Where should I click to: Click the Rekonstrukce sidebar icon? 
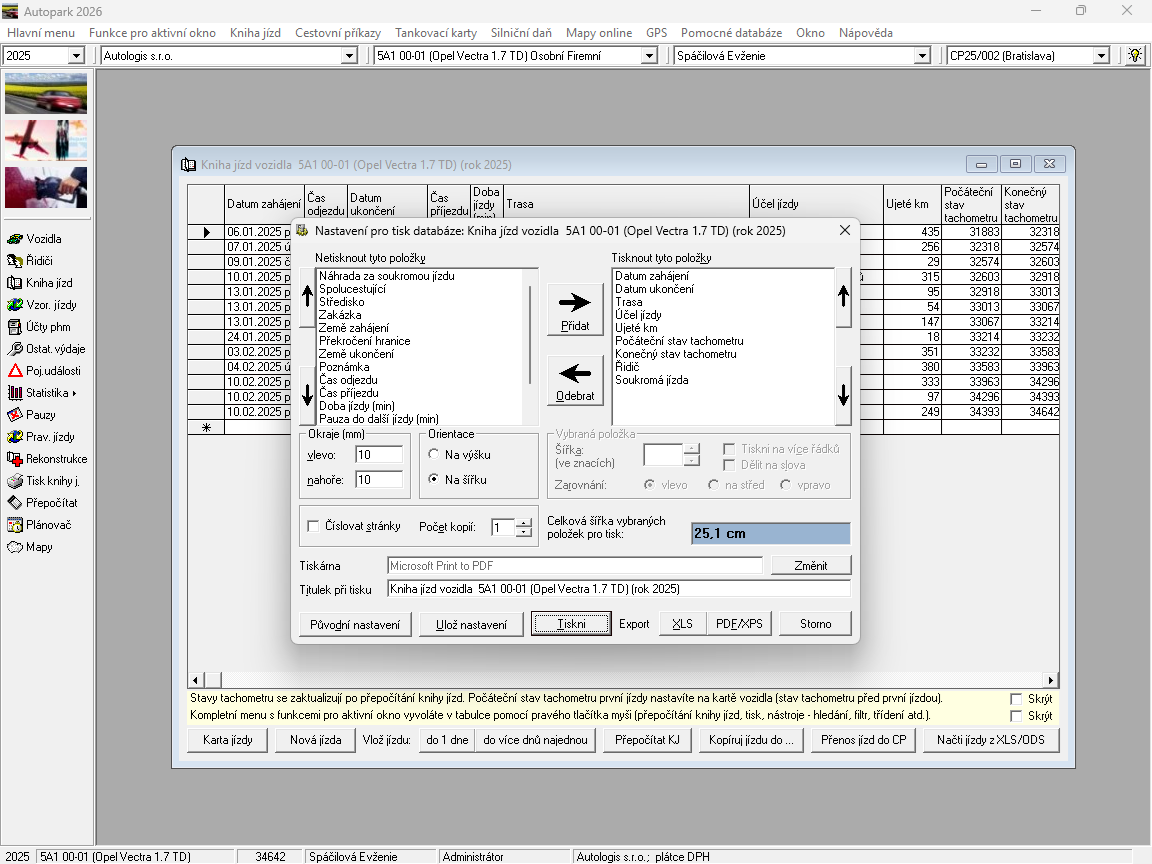[15, 459]
